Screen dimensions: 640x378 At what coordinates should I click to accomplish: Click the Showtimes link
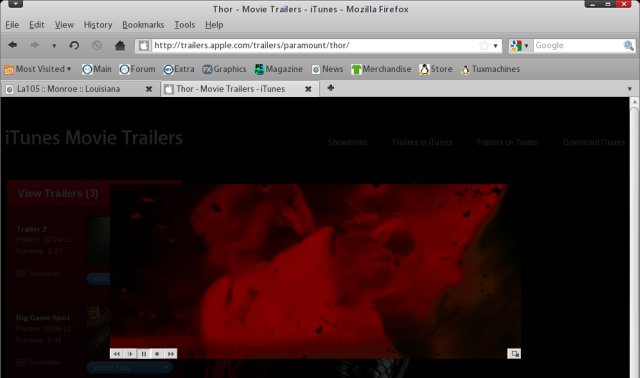pyautogui.click(x=348, y=142)
